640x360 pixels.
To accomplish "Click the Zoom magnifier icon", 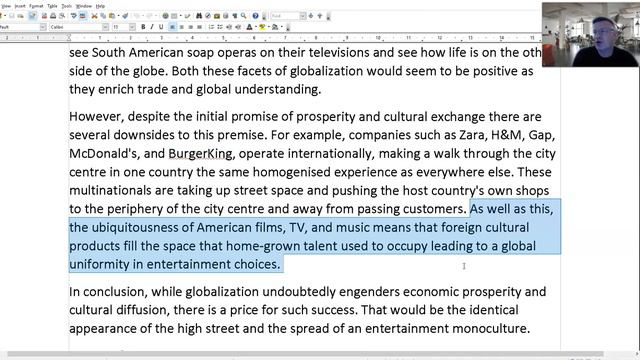I will point(244,16).
